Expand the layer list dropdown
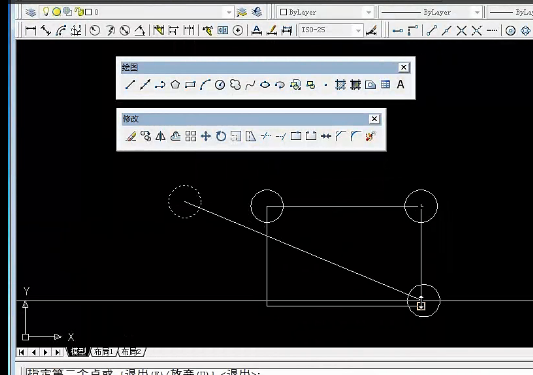 229,12
